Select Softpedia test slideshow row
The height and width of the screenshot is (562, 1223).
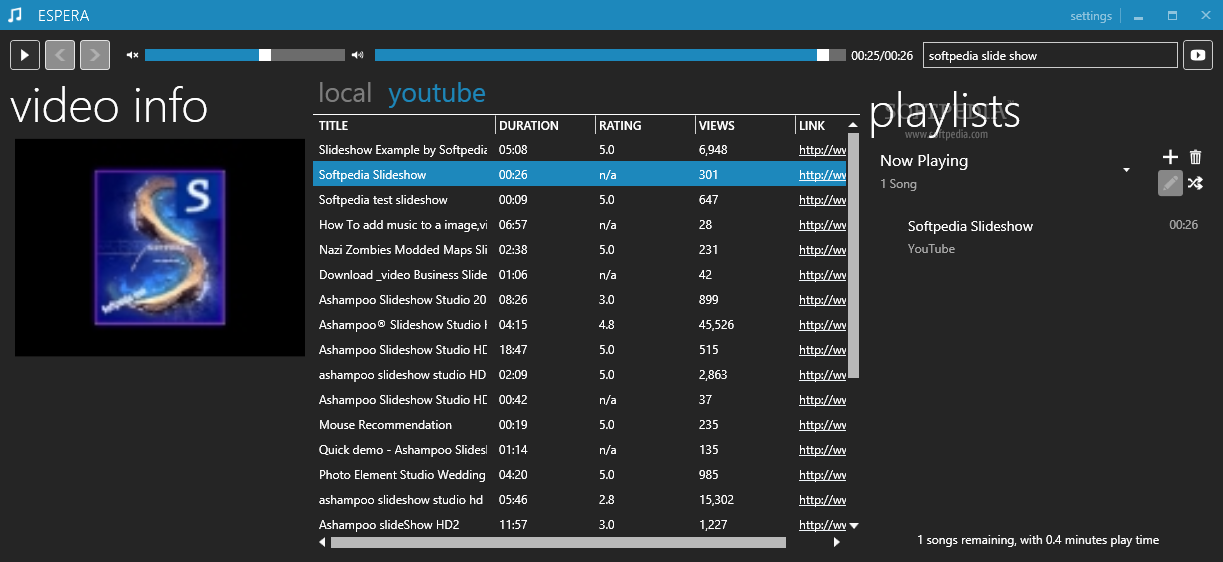click(x=579, y=200)
